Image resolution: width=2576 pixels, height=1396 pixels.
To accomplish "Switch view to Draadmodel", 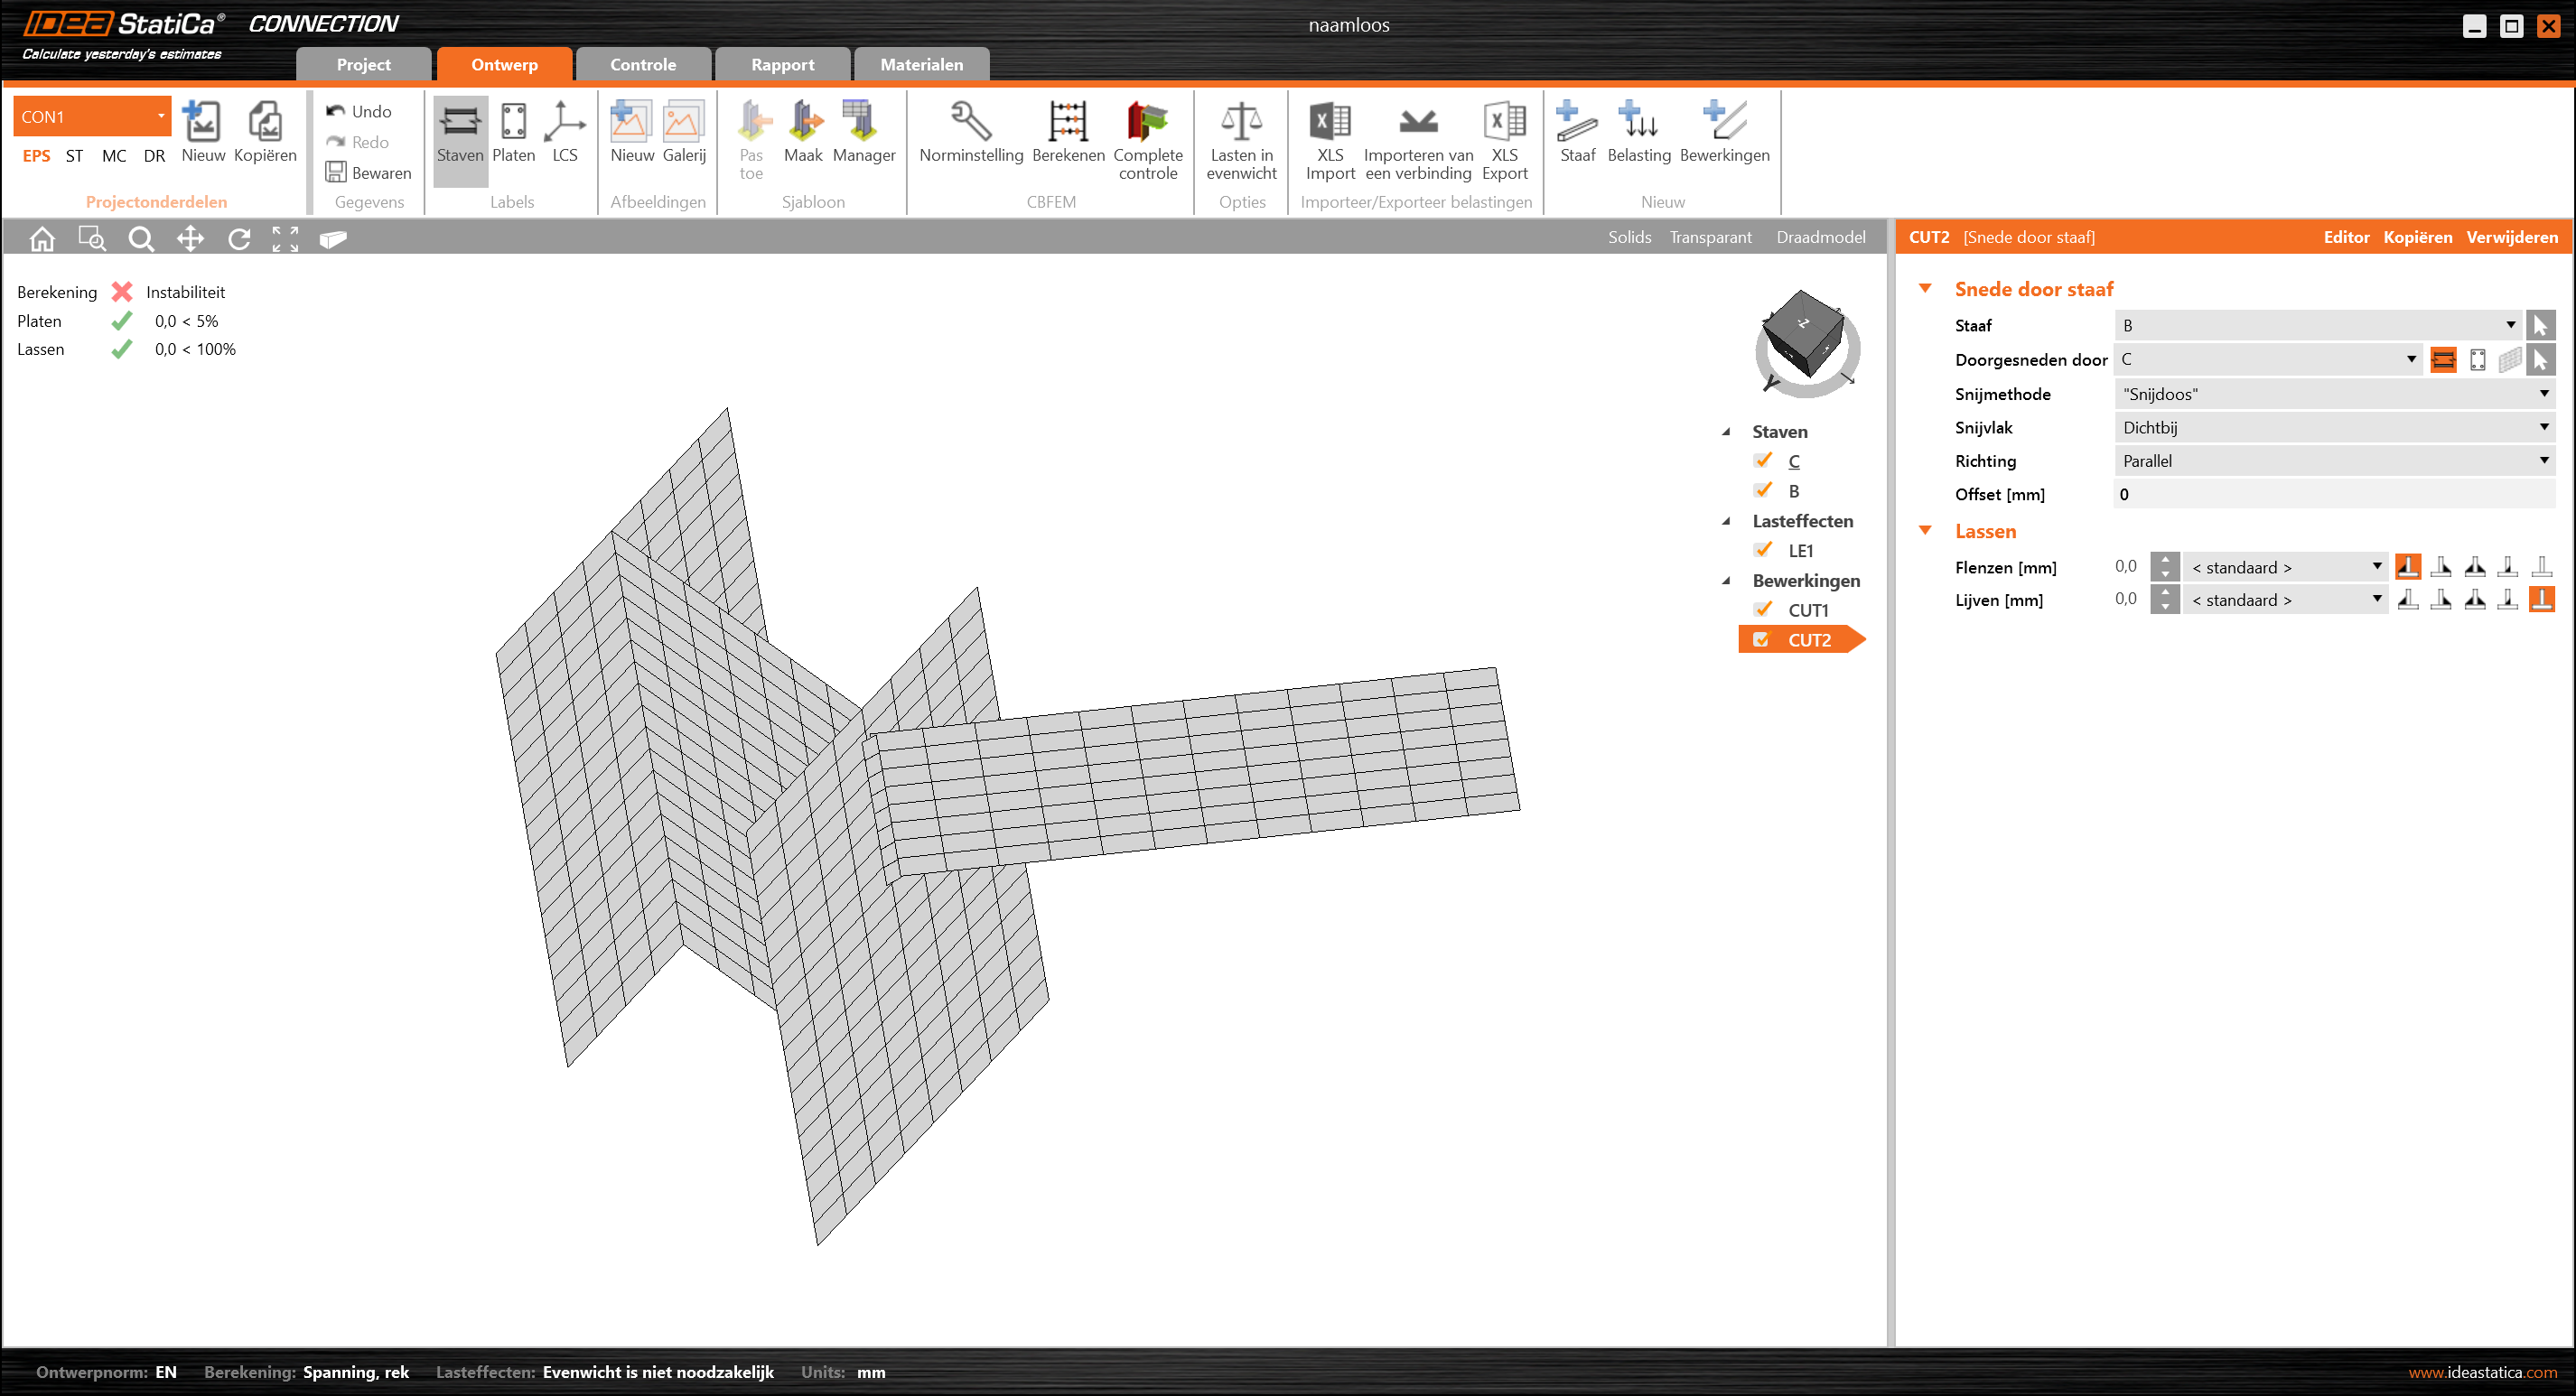I will [1820, 237].
